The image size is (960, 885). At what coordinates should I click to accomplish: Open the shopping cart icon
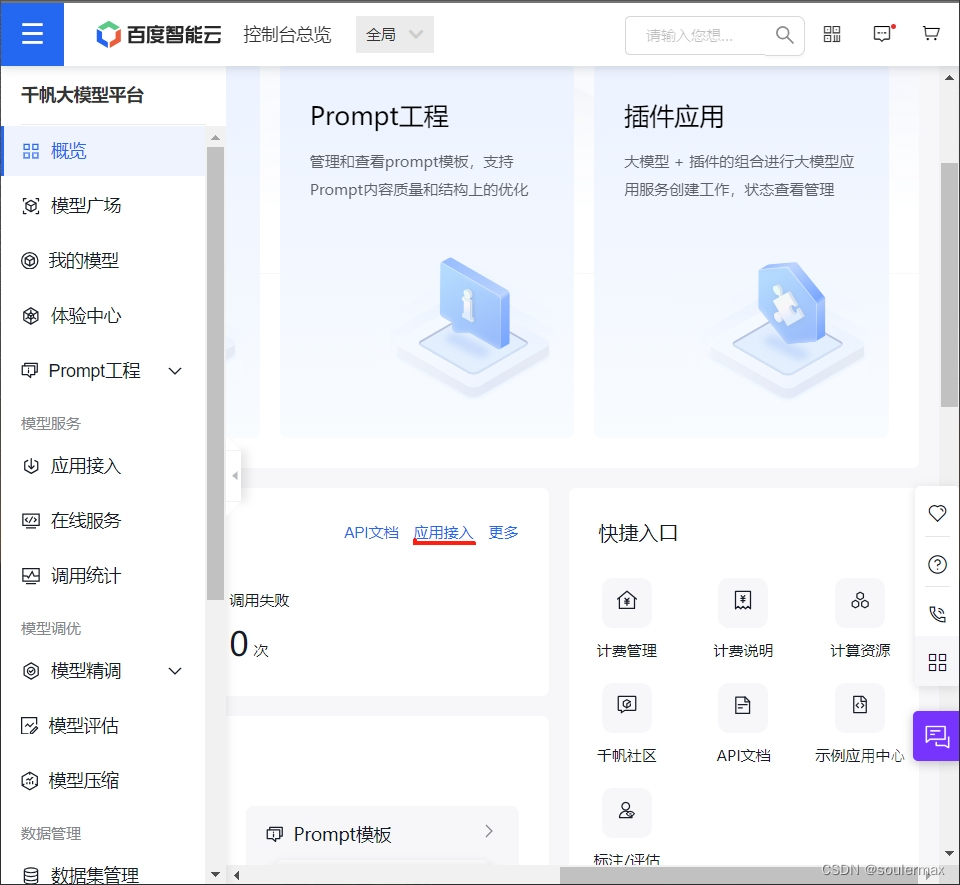[x=931, y=34]
